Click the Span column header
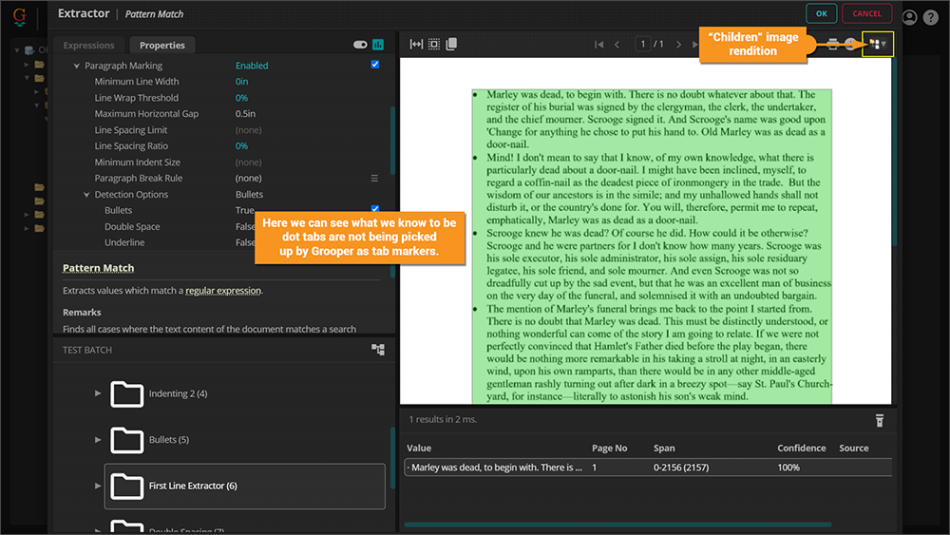Viewport: 950px width, 535px height. click(x=664, y=448)
